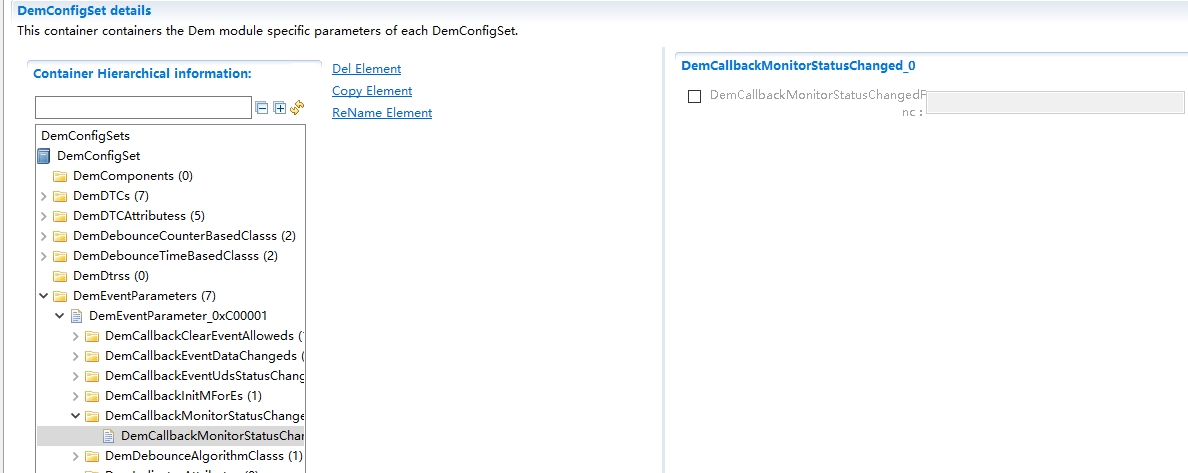Click the container hierarchy search field
The image size is (1188, 473).
pos(143,108)
